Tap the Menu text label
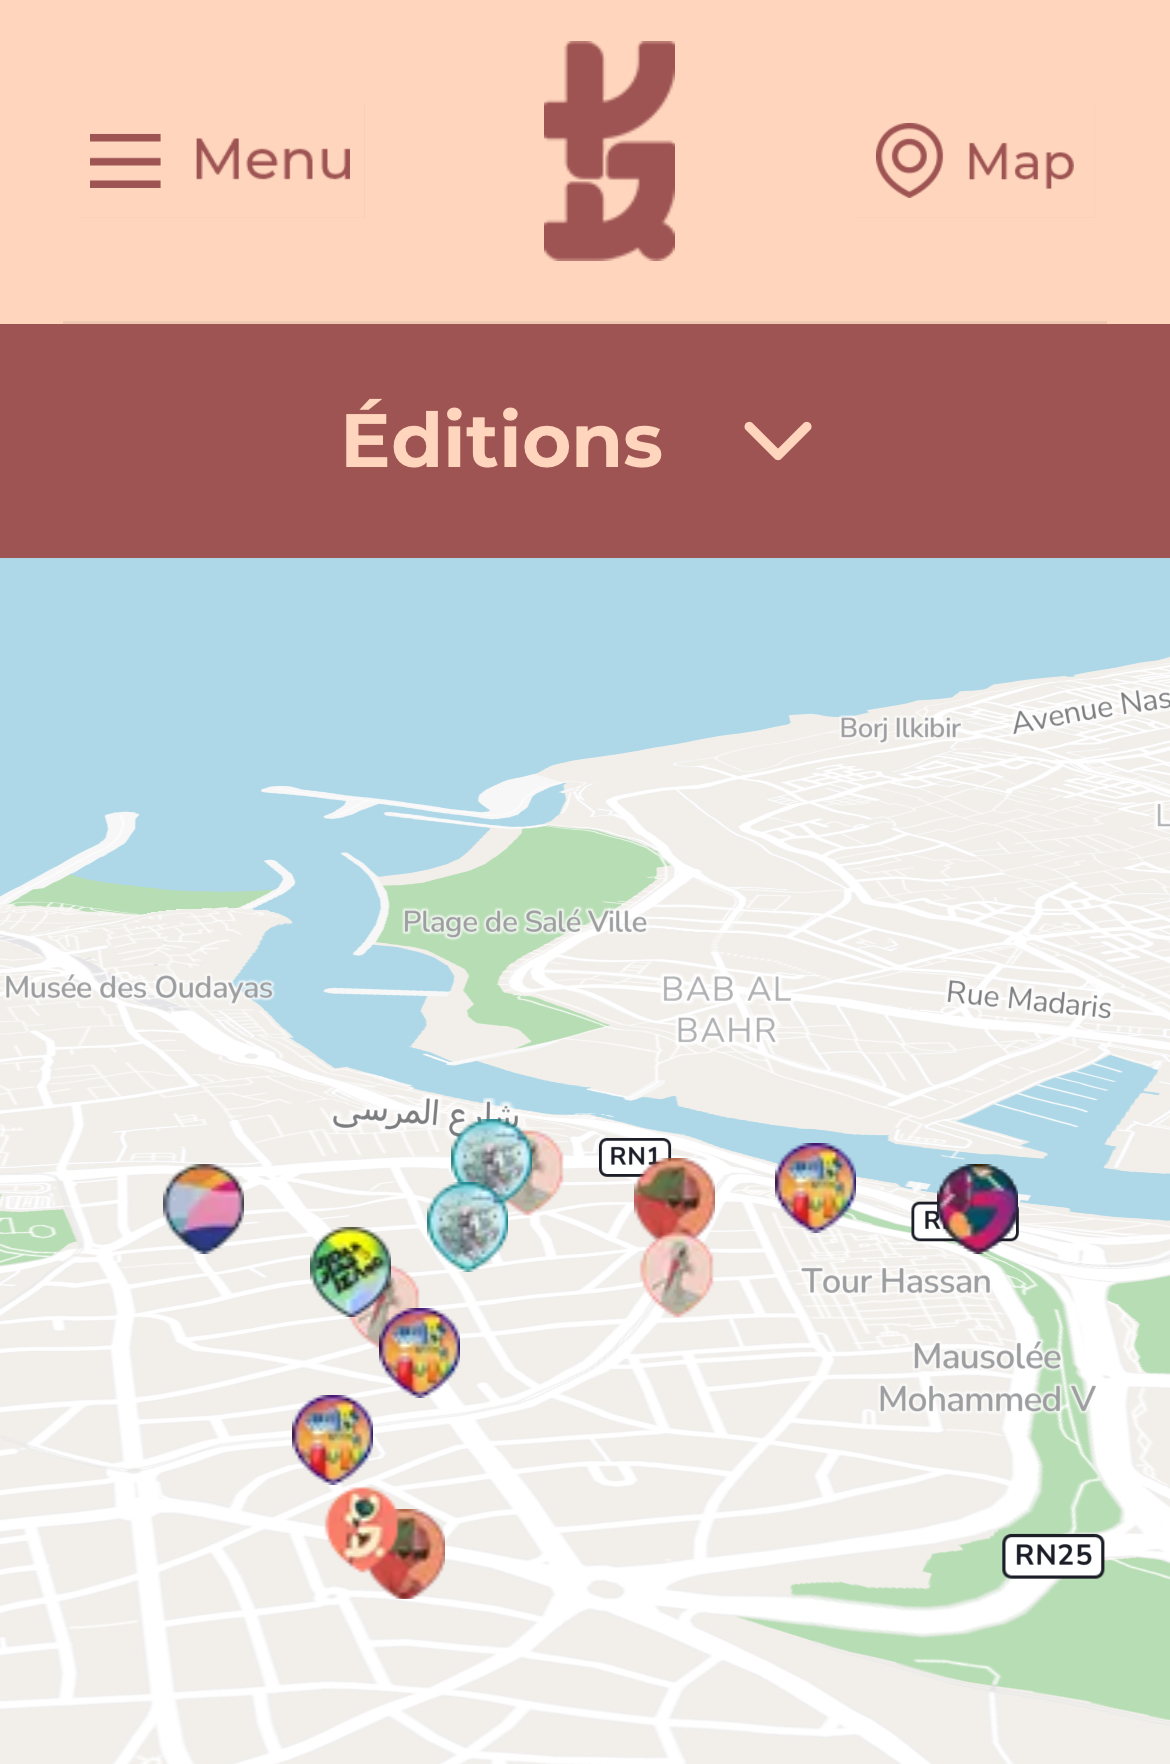The image size is (1170, 1764). (x=273, y=160)
